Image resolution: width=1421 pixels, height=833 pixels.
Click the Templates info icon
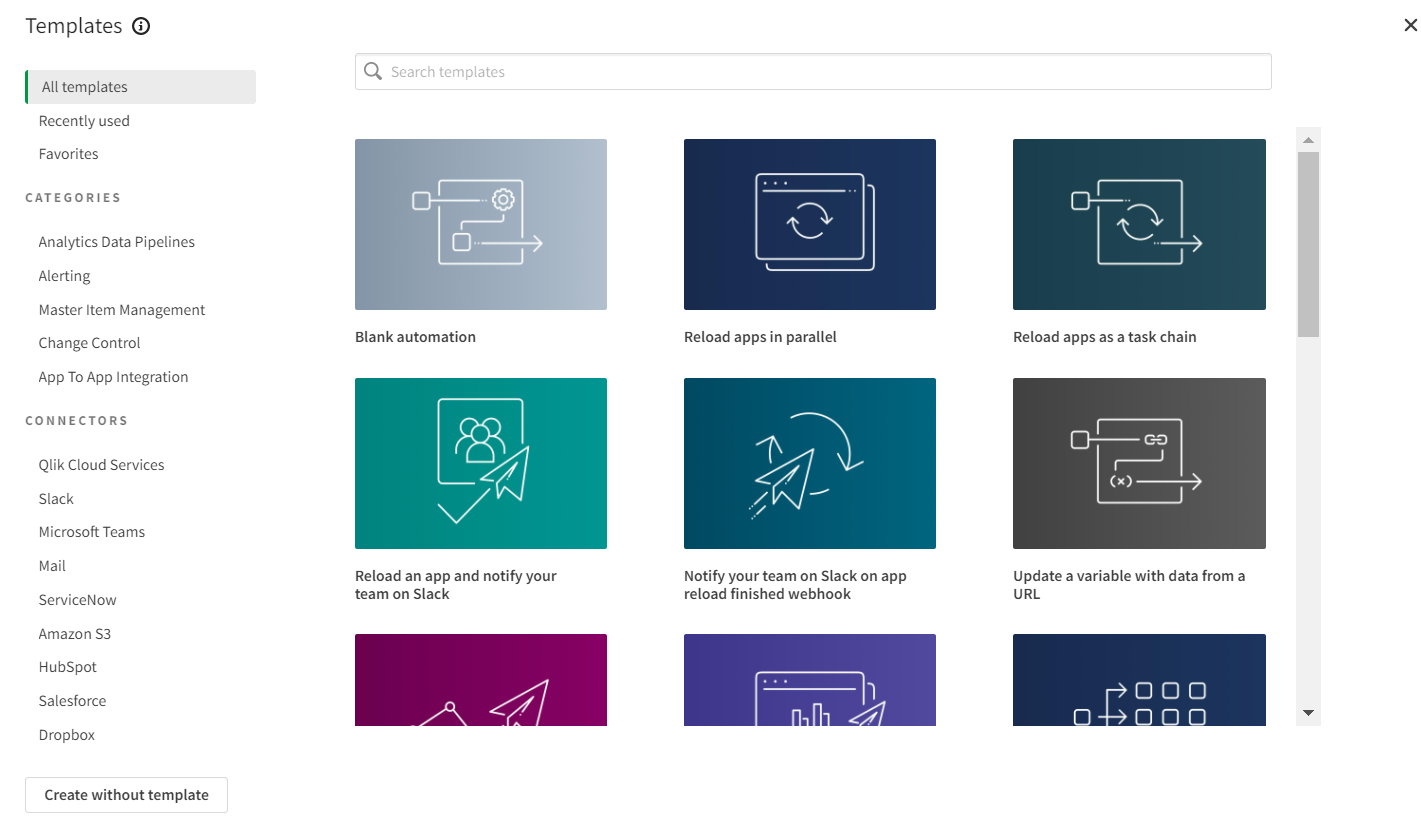[141, 27]
